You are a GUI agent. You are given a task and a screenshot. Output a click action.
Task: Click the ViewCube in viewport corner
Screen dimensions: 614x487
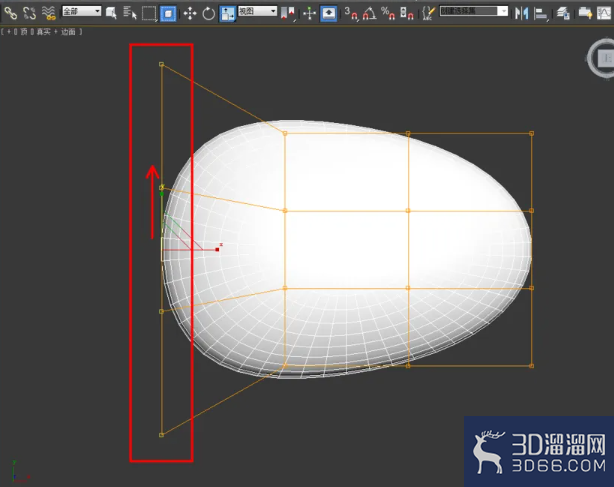tap(601, 58)
